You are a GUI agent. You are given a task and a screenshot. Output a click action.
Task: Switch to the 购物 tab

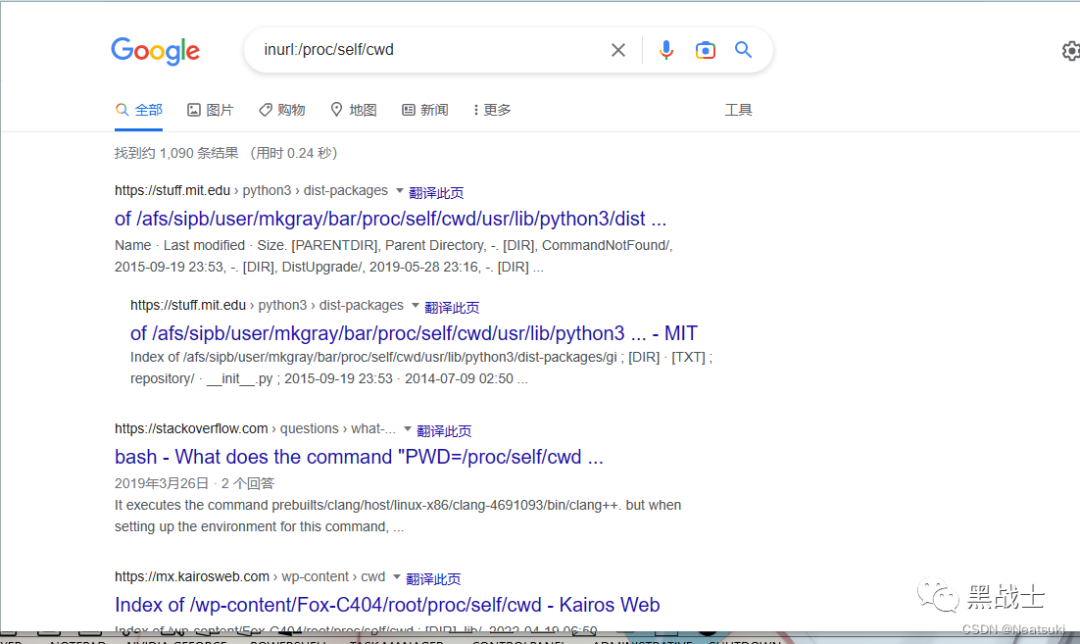tap(282, 110)
